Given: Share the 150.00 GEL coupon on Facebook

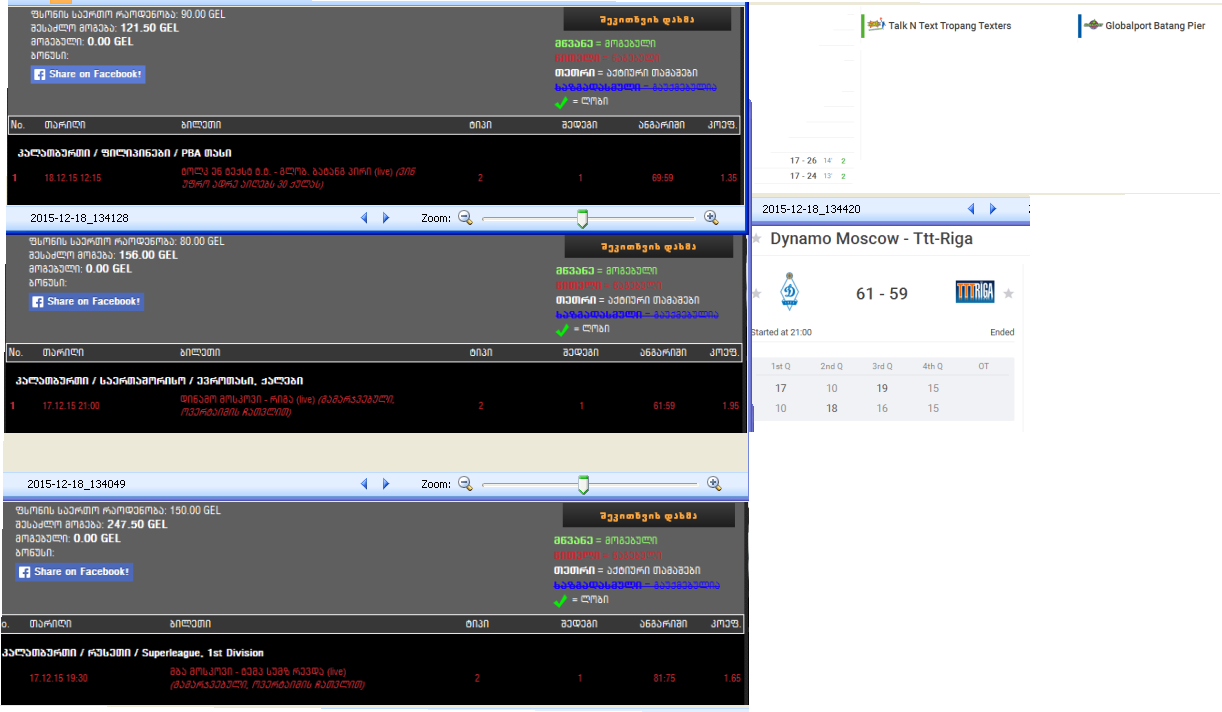Looking at the screenshot, I should (x=75, y=572).
